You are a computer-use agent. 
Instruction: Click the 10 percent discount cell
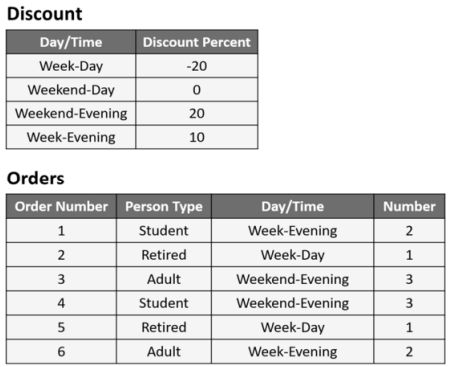click(x=197, y=137)
